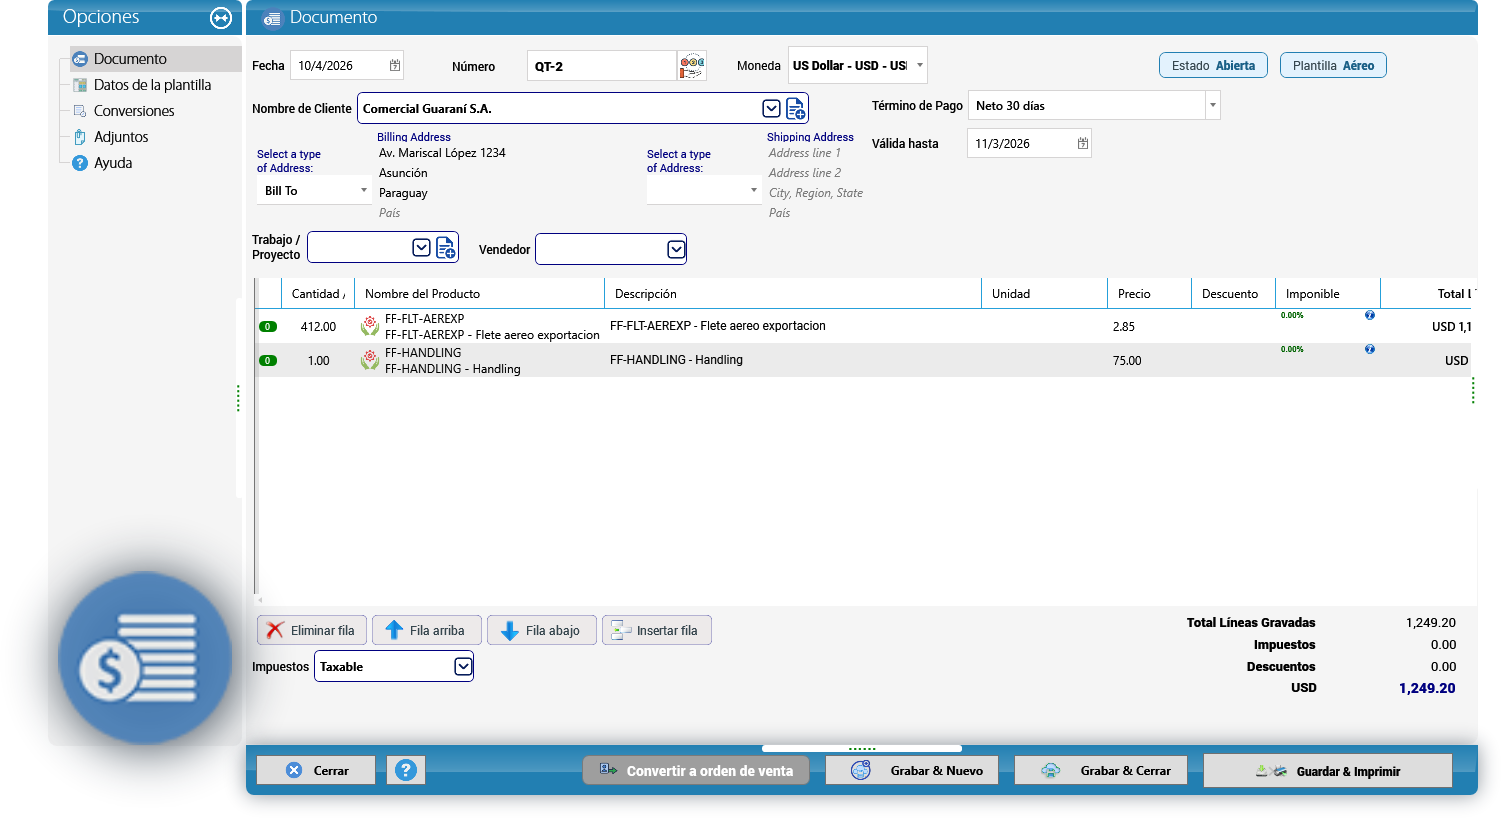Expand the Moneda US Dollar dropdown
Image resolution: width=1501 pixels, height=818 pixels.
coord(920,65)
